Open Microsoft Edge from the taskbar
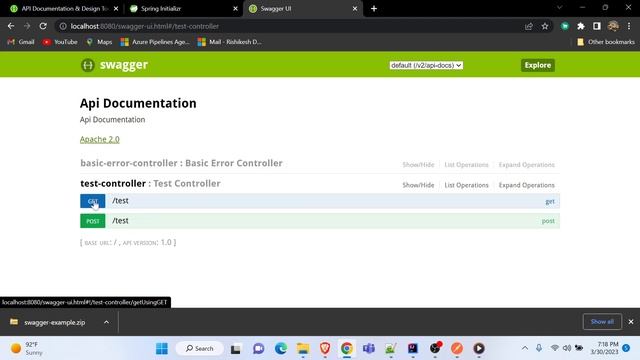Viewport: 640px width, 360px height. pyautogui.click(x=281, y=349)
